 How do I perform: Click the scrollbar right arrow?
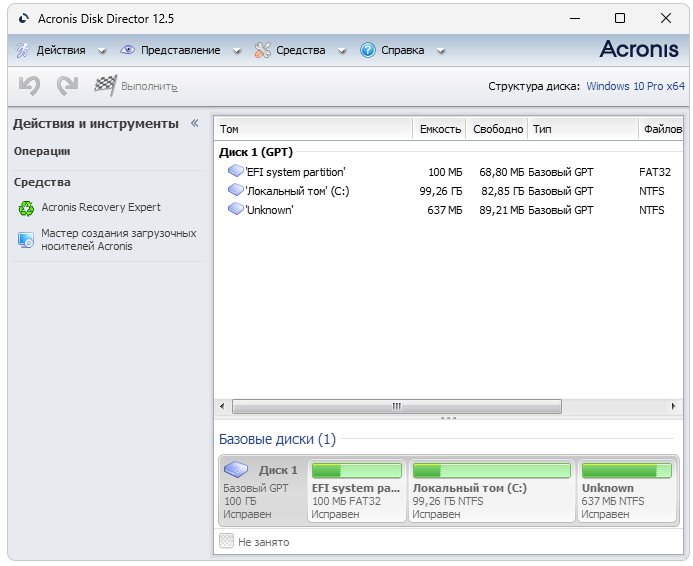[674, 406]
